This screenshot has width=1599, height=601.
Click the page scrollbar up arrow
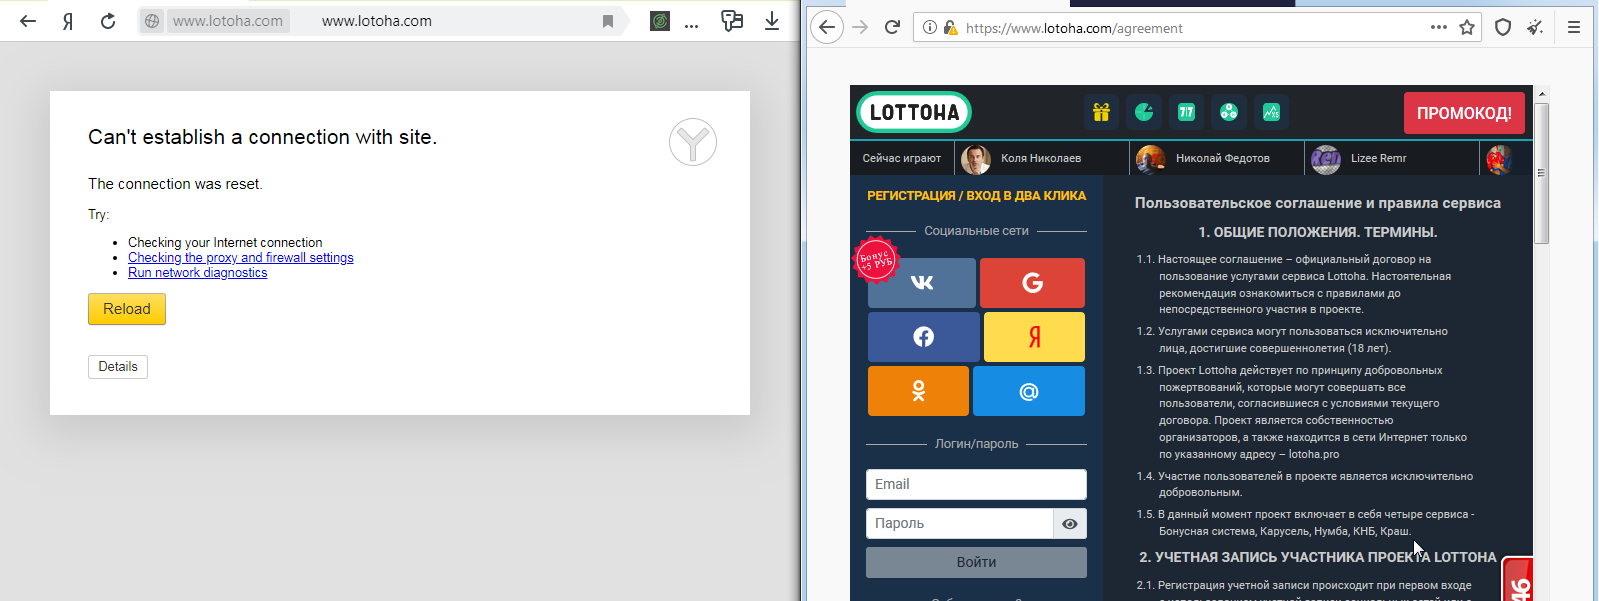1541,93
